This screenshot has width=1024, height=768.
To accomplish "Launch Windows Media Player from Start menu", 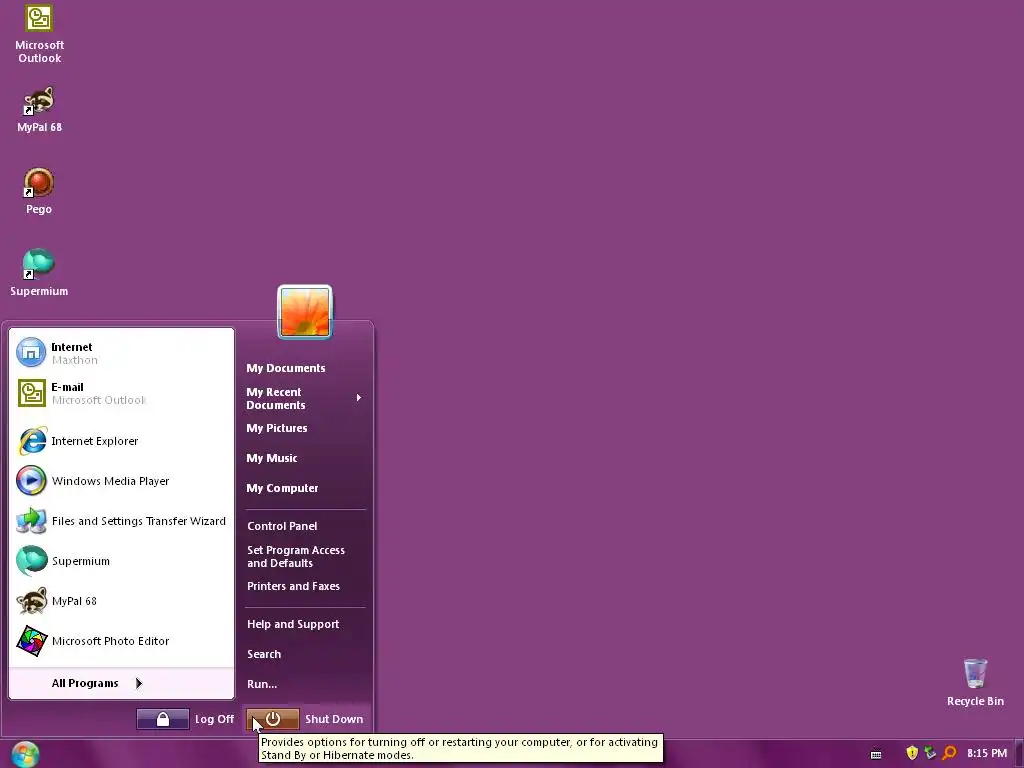I will click(121, 481).
